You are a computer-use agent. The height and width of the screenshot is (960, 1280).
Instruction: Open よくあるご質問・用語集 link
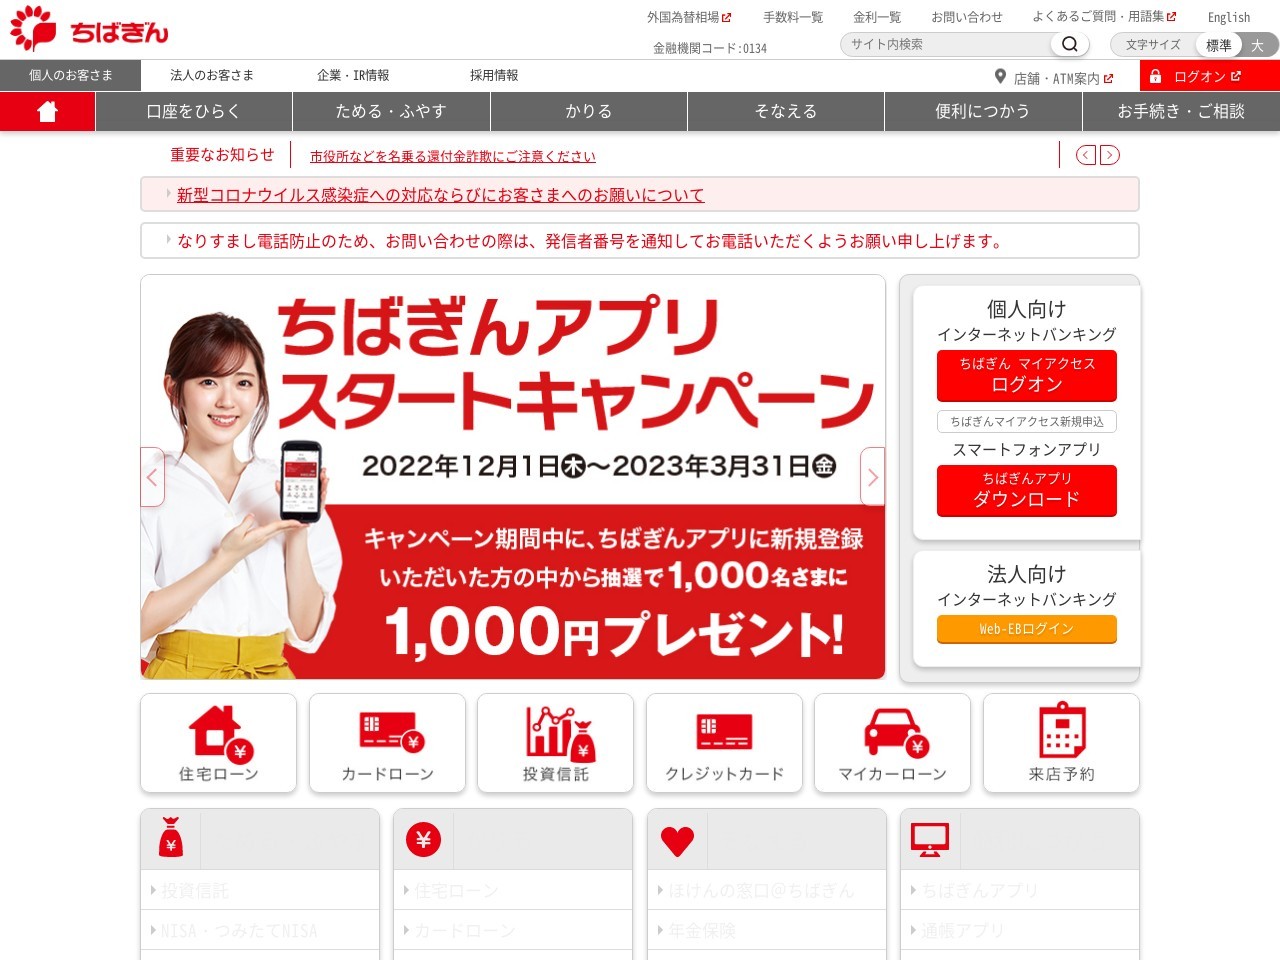pos(1104,17)
